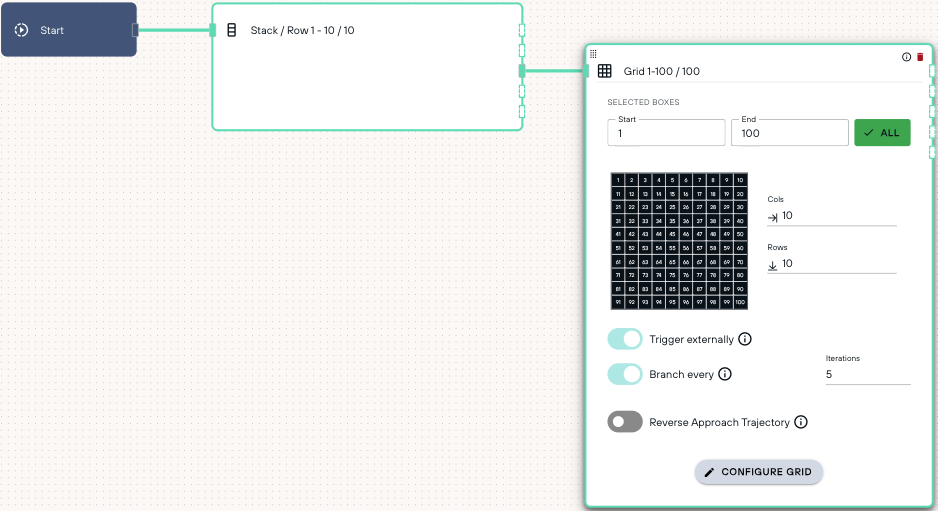Edit the Iterations field
Image resolution: width=938 pixels, height=511 pixels.
[868, 374]
